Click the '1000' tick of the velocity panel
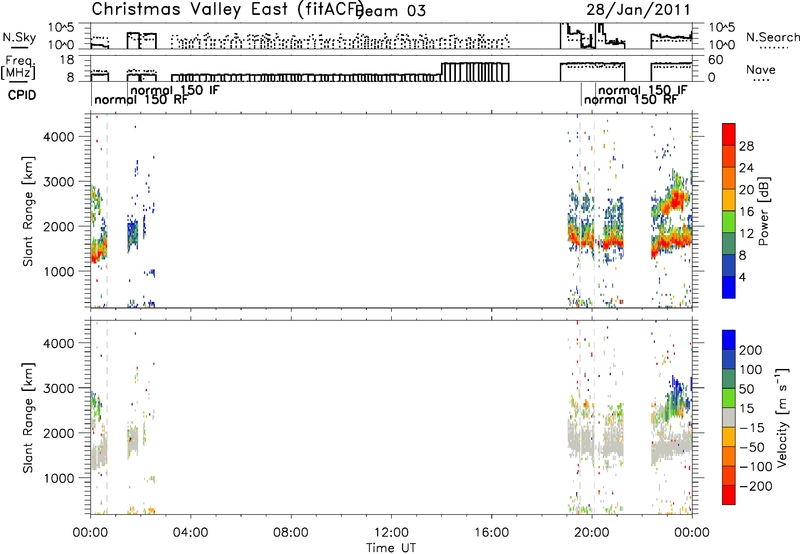Screen dimensions: 800x554 [58, 478]
